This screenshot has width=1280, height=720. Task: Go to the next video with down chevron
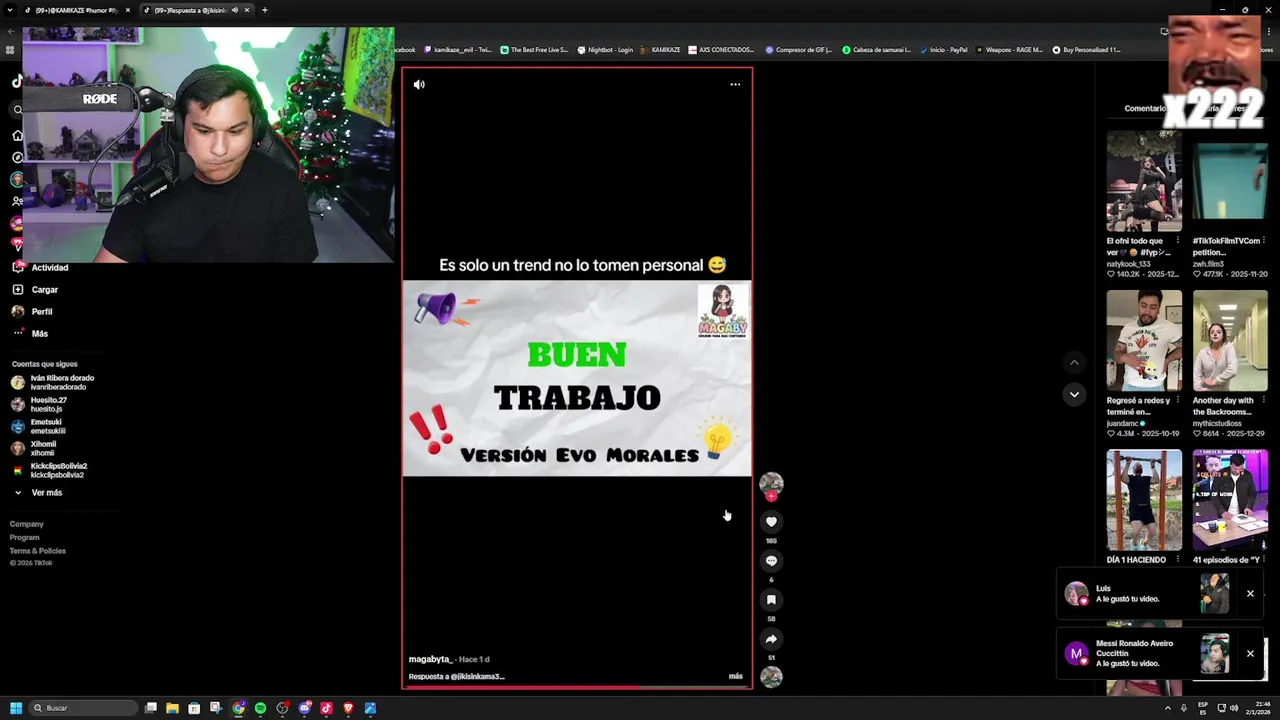pyautogui.click(x=1074, y=394)
